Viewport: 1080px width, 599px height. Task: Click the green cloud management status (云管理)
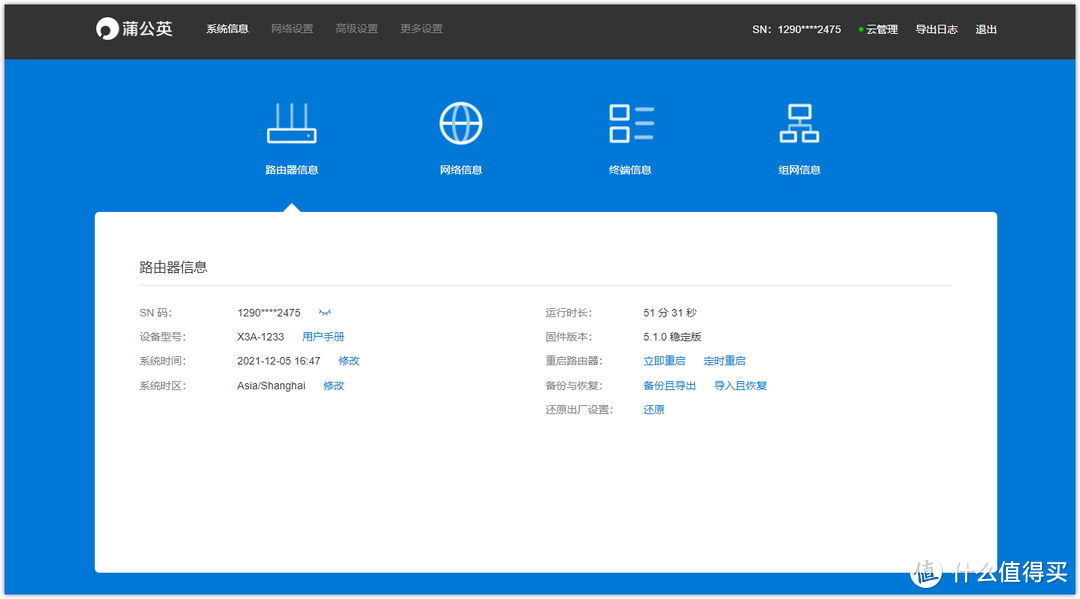pyautogui.click(x=878, y=29)
